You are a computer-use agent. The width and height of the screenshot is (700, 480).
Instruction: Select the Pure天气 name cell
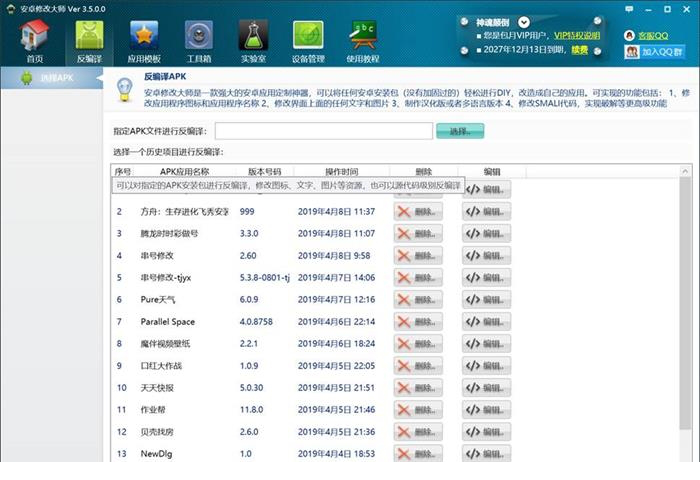pos(158,299)
